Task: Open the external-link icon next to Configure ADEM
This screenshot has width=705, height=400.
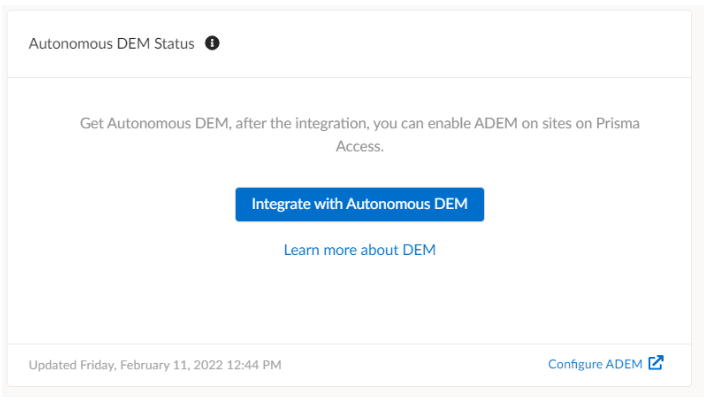Action: 656,363
